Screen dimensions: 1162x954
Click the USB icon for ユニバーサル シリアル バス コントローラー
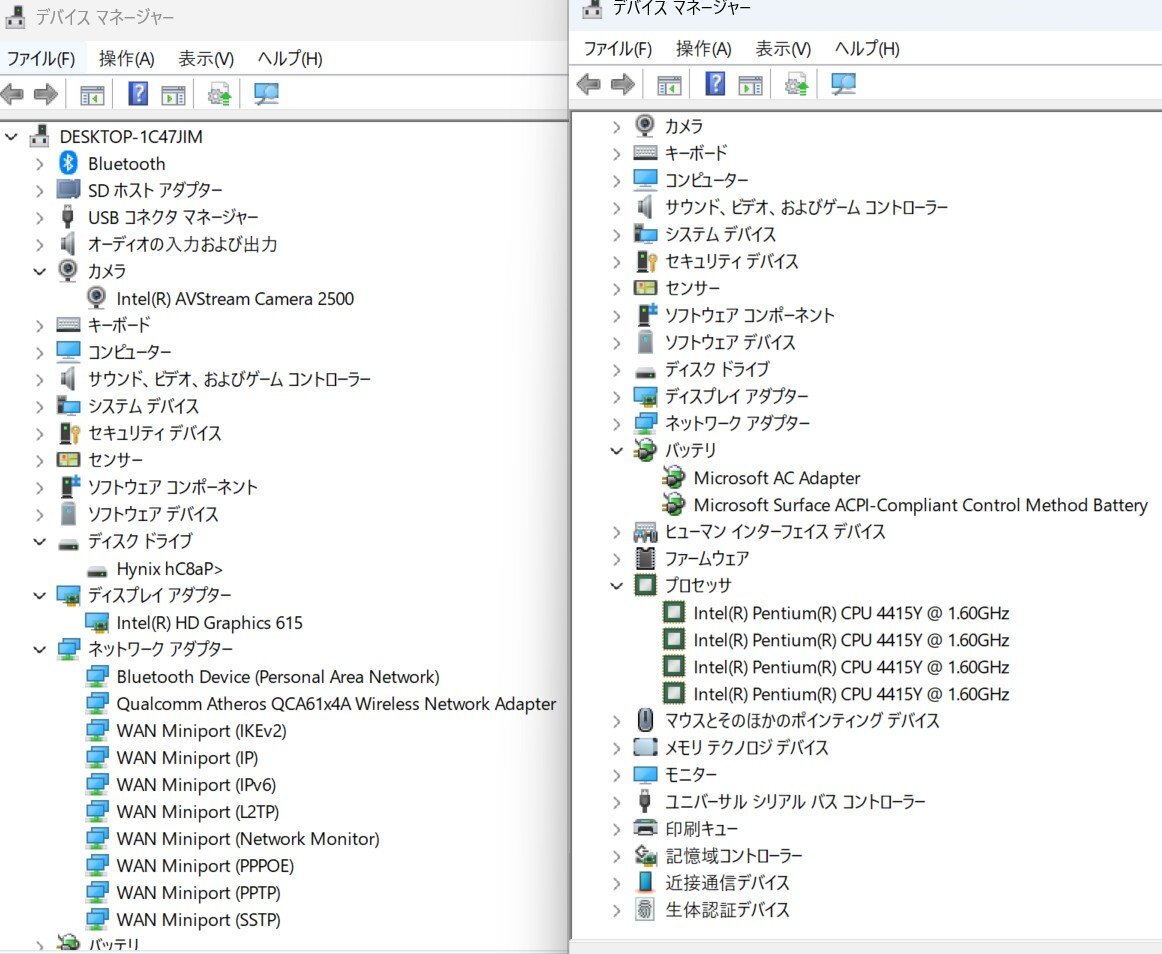click(x=645, y=801)
